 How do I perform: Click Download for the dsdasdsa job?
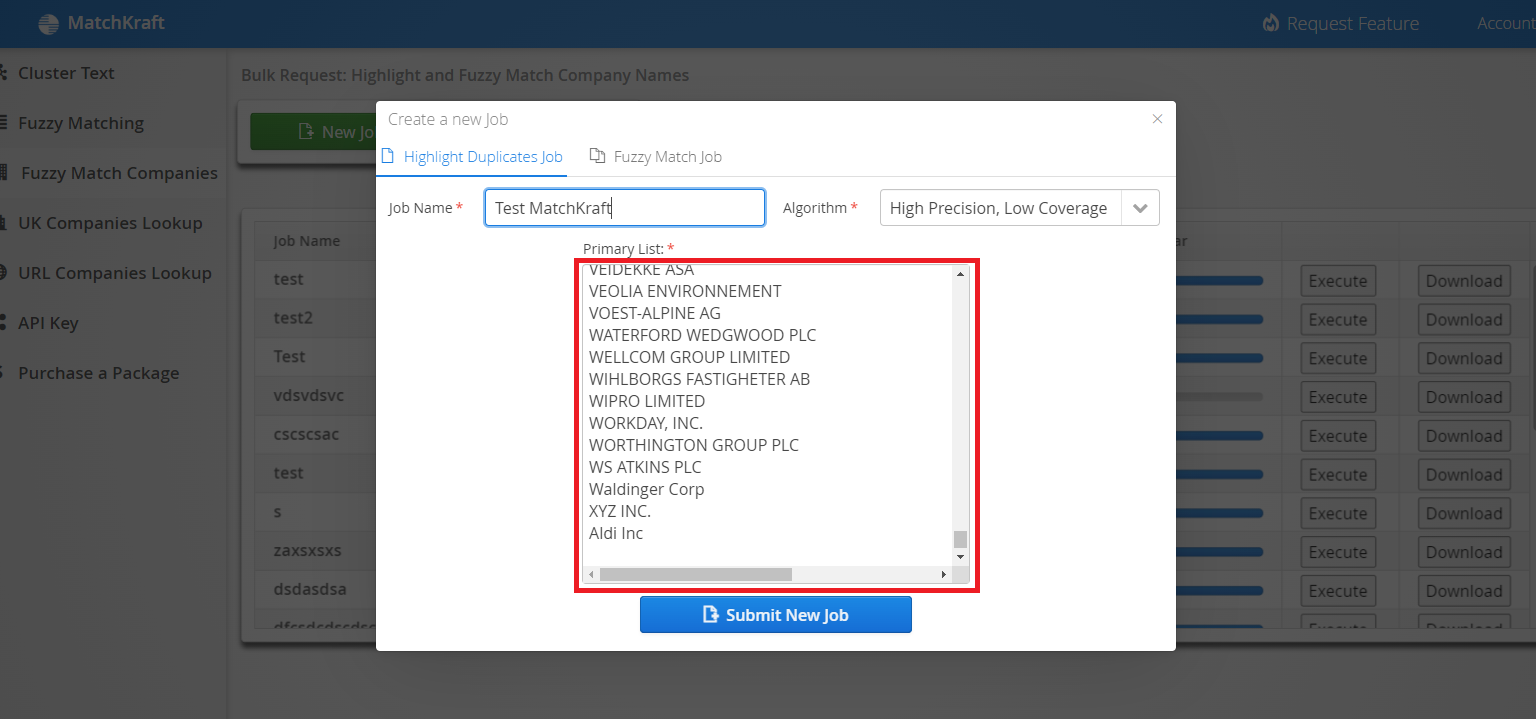[1464, 591]
